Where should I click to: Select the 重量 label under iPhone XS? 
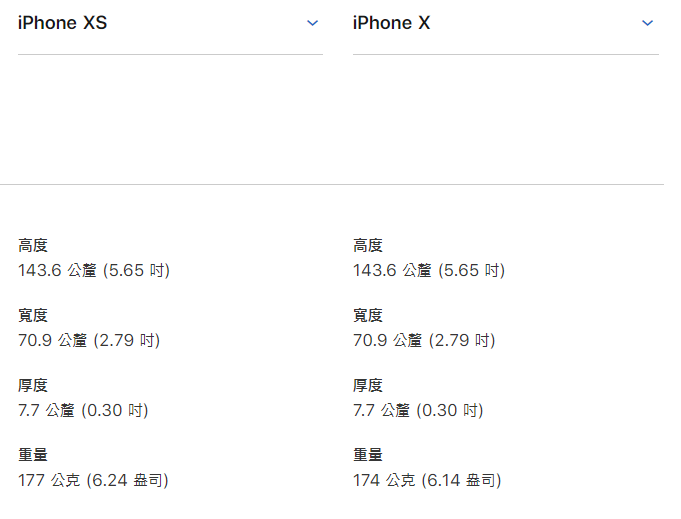[x=33, y=455]
